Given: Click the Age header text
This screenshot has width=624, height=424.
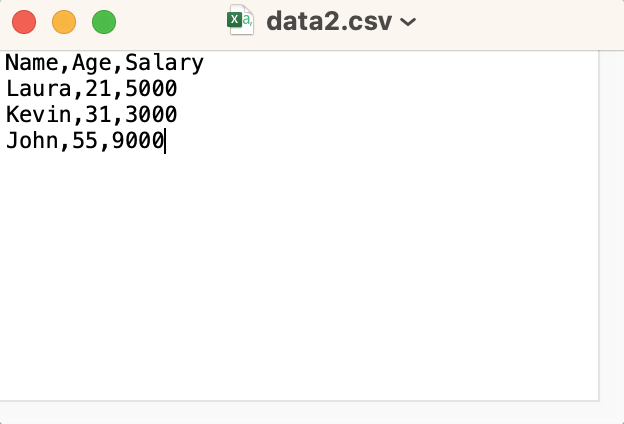Looking at the screenshot, I should [x=91, y=63].
